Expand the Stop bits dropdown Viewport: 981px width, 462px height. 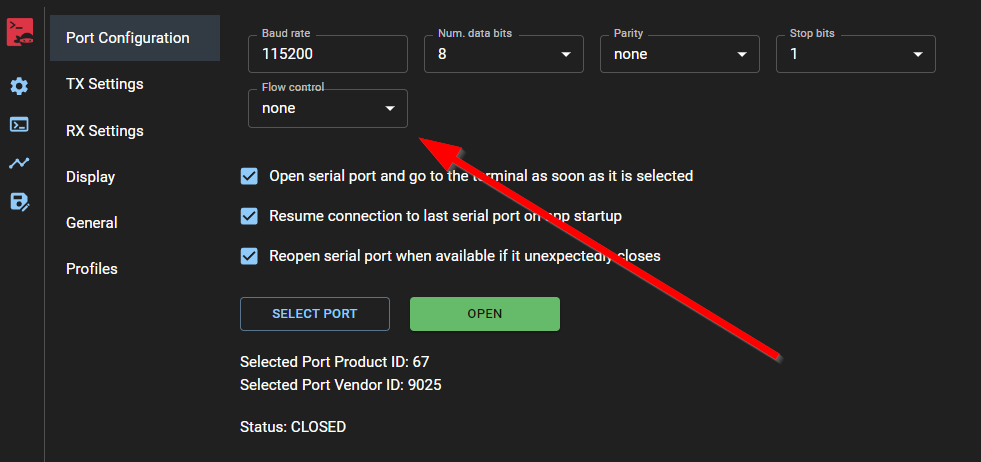(855, 54)
